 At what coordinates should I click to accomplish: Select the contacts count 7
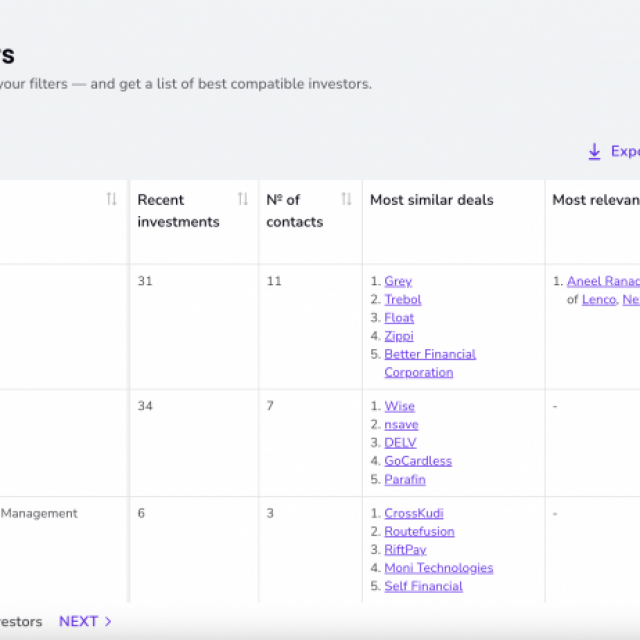[x=270, y=406]
